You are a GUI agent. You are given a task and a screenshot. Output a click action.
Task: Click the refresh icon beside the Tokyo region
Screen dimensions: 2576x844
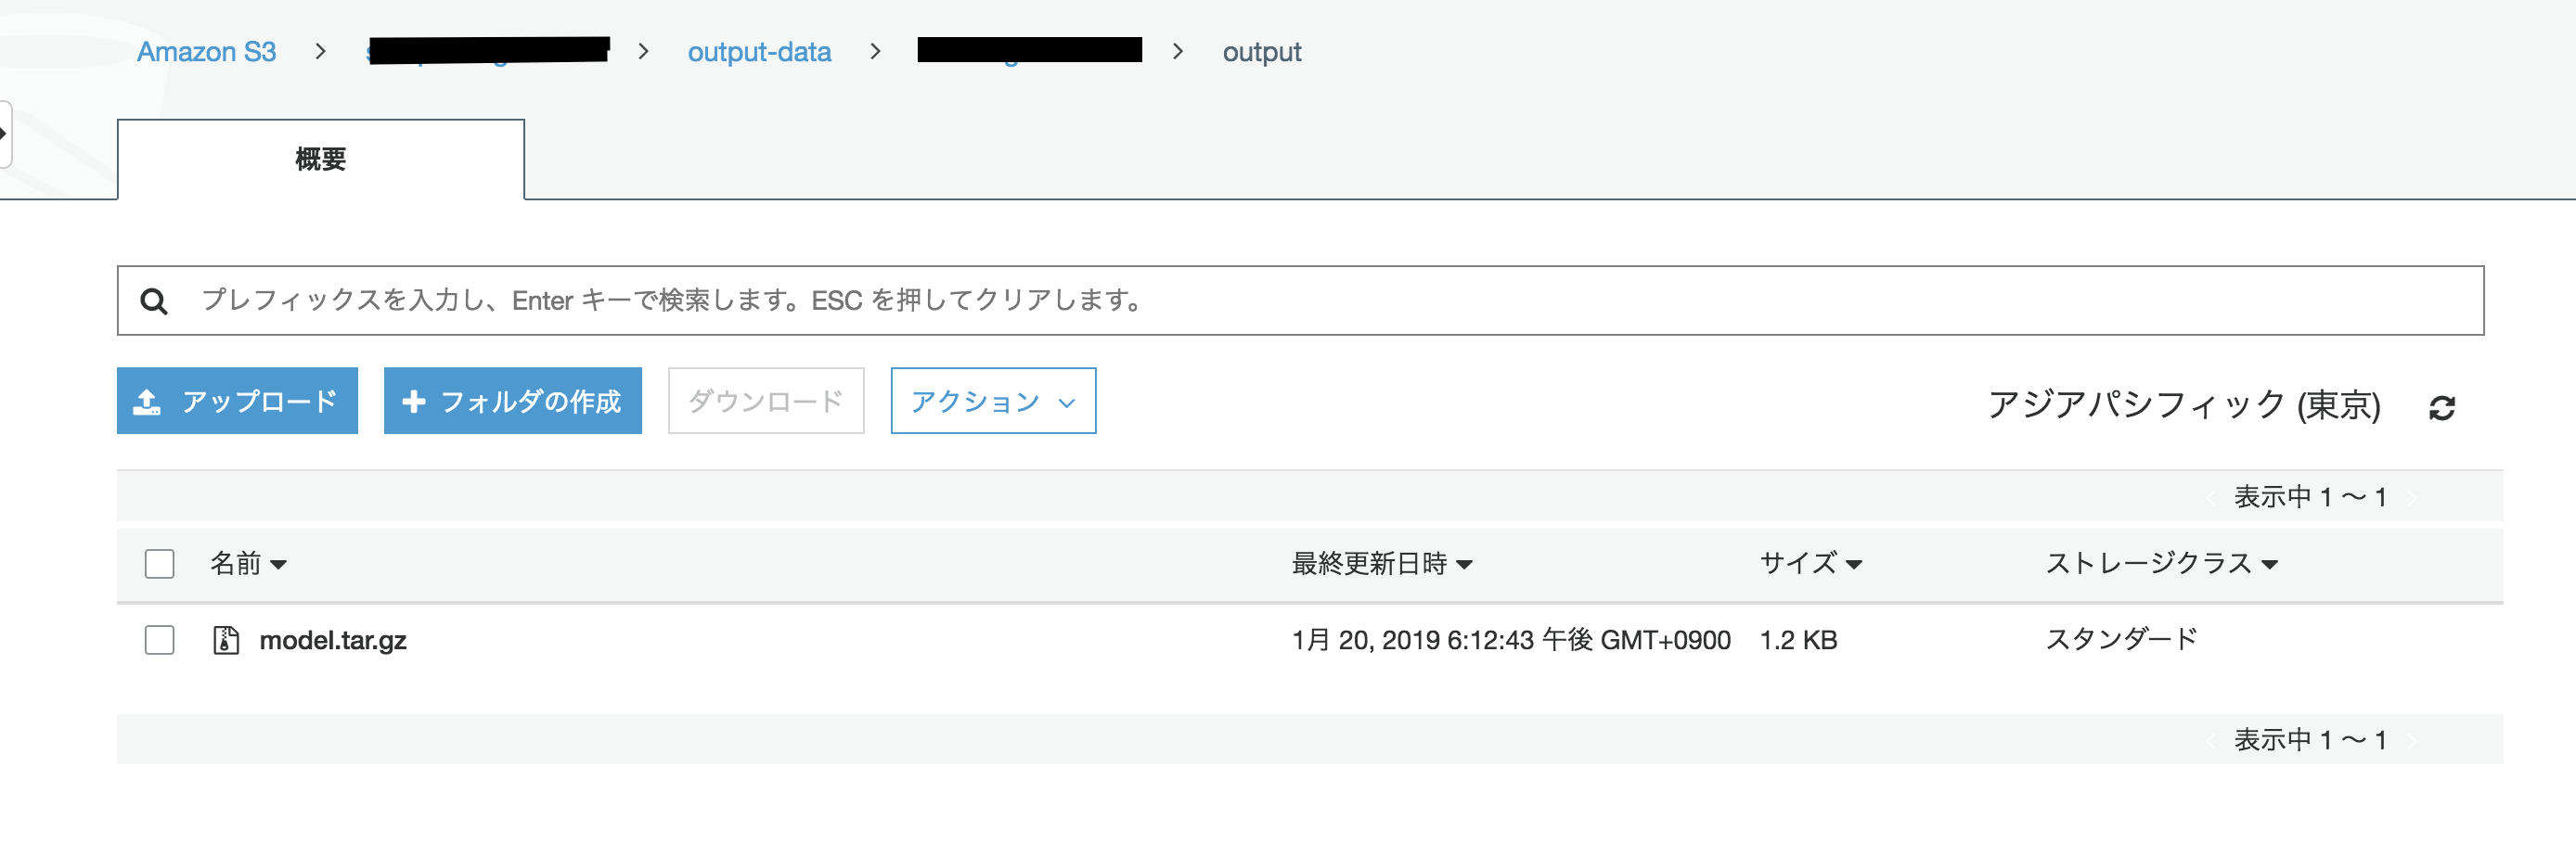tap(2441, 407)
